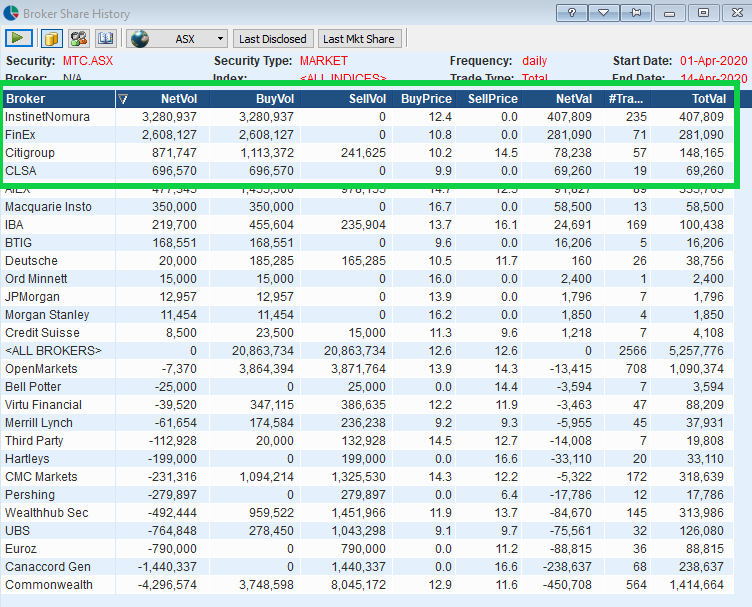
Task: Click the Last Mkt Share button
Action: pyautogui.click(x=359, y=39)
